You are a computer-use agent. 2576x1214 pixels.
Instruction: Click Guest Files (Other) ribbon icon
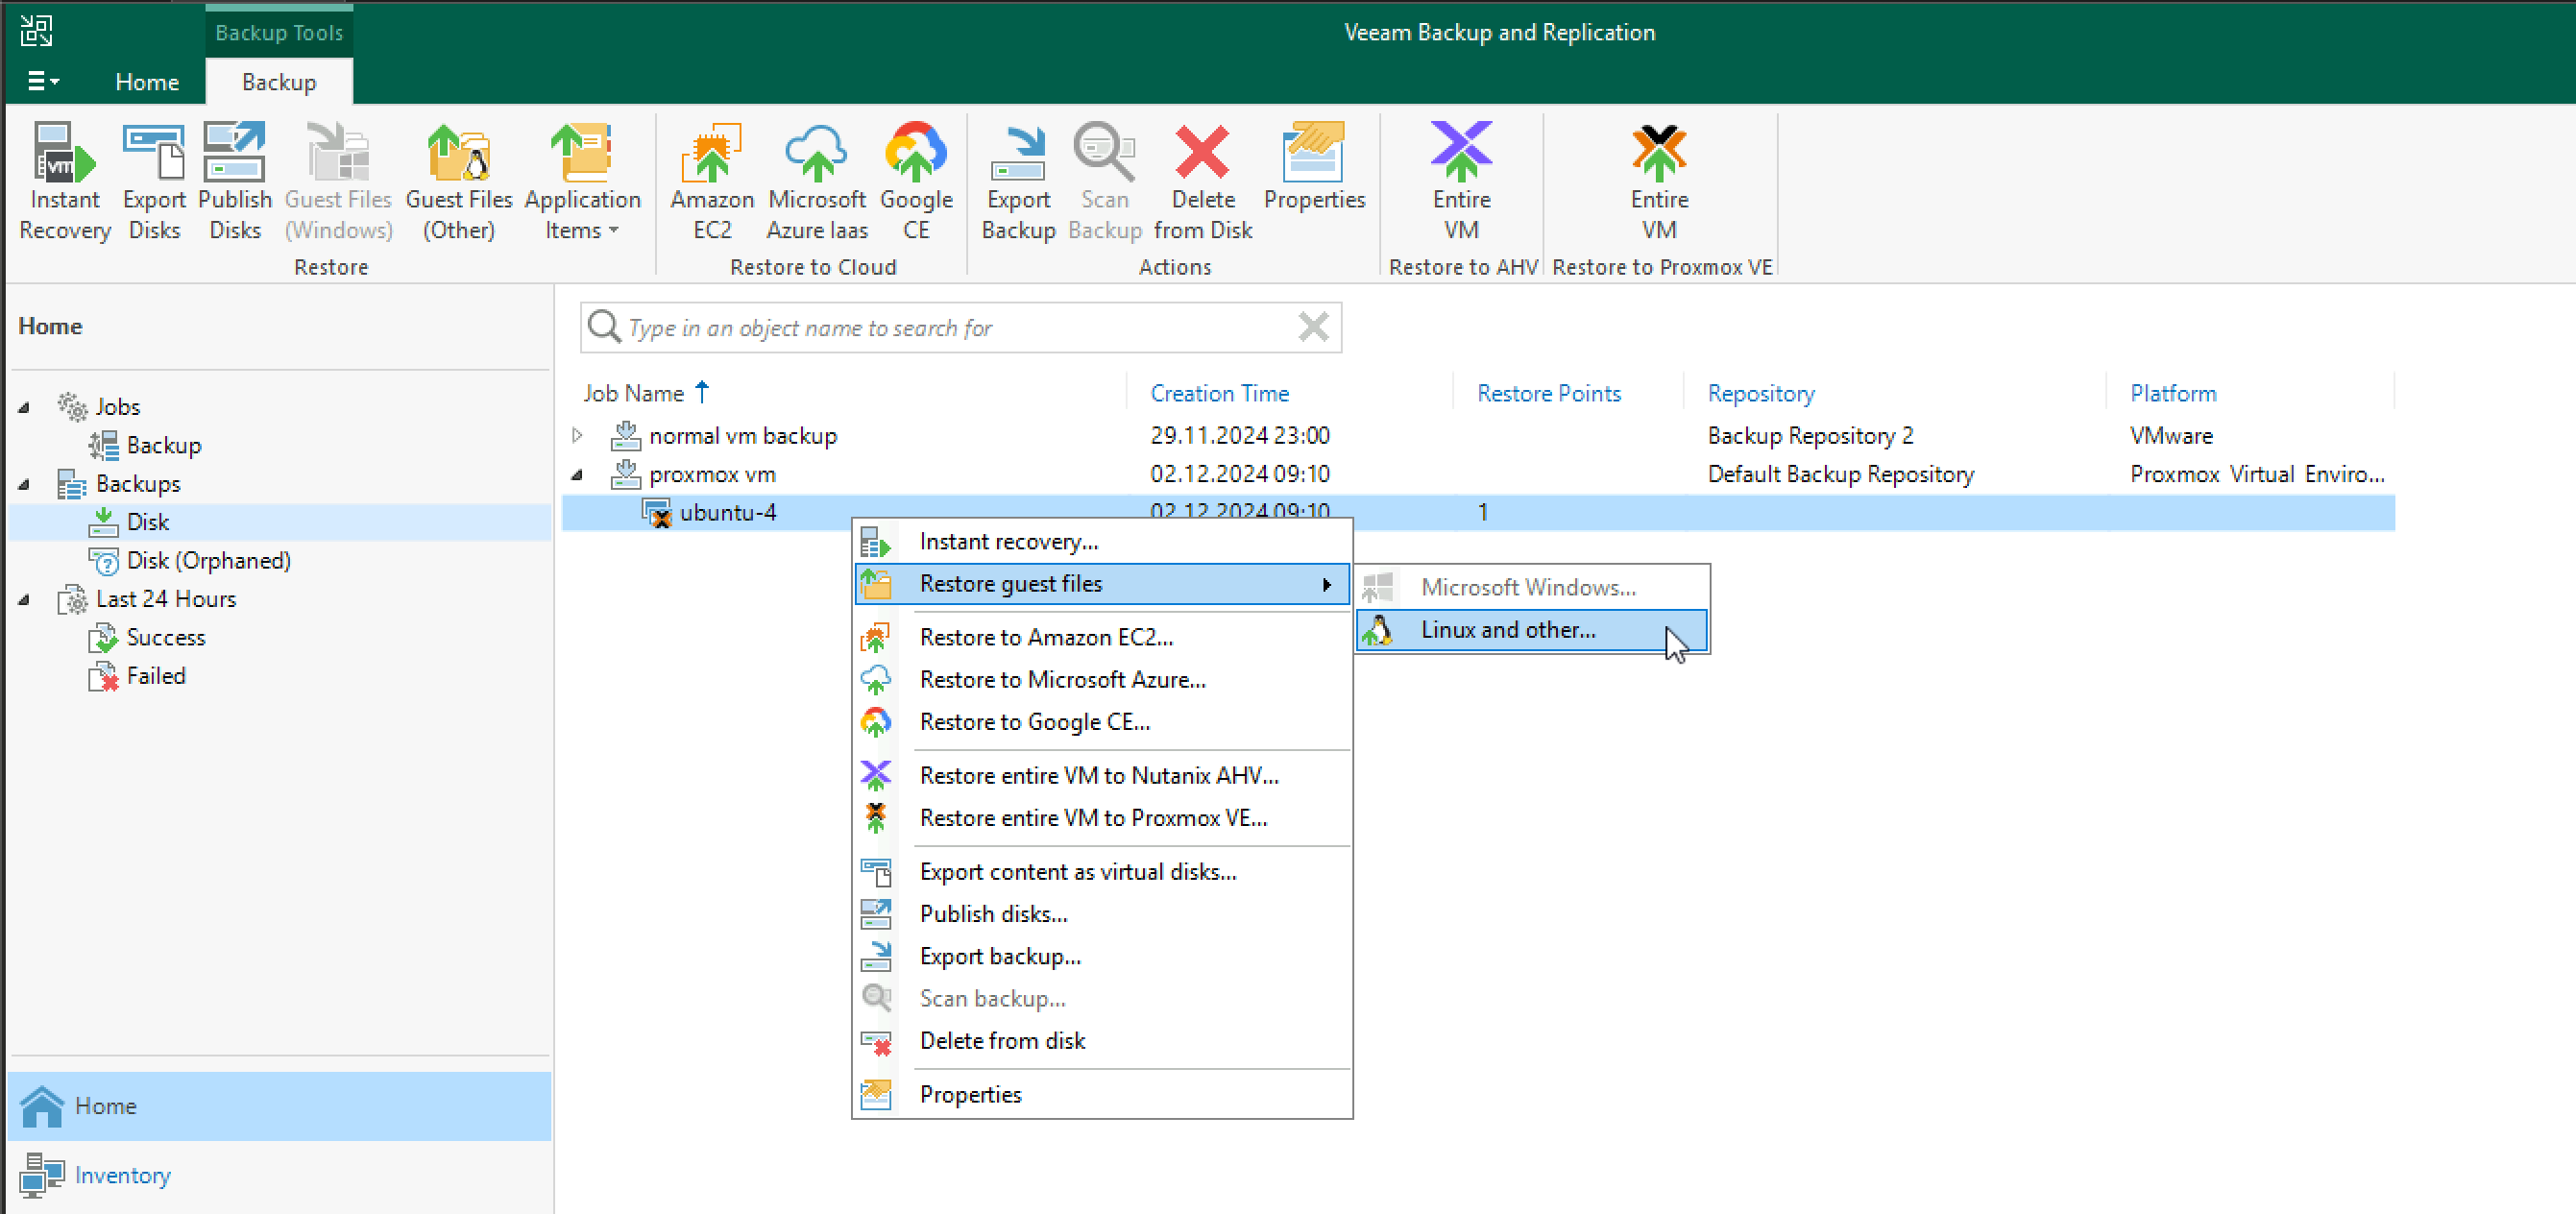click(x=459, y=182)
